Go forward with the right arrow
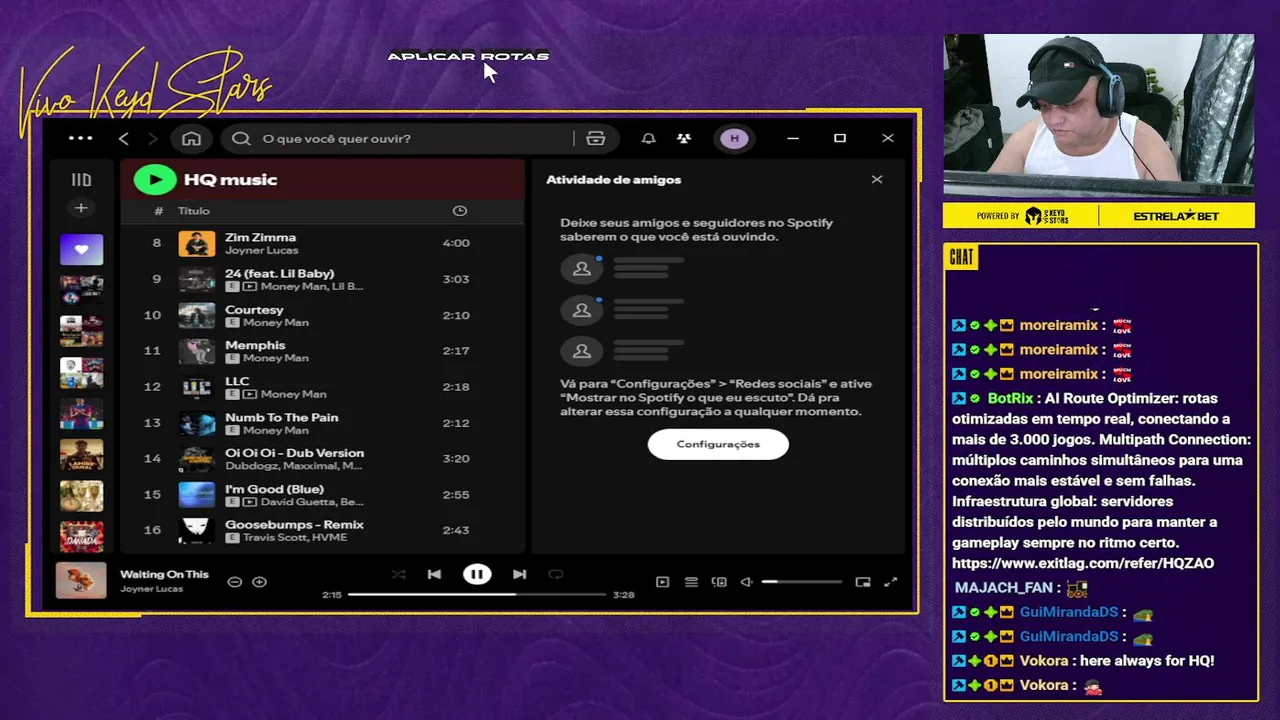This screenshot has width=1280, height=720. (153, 138)
